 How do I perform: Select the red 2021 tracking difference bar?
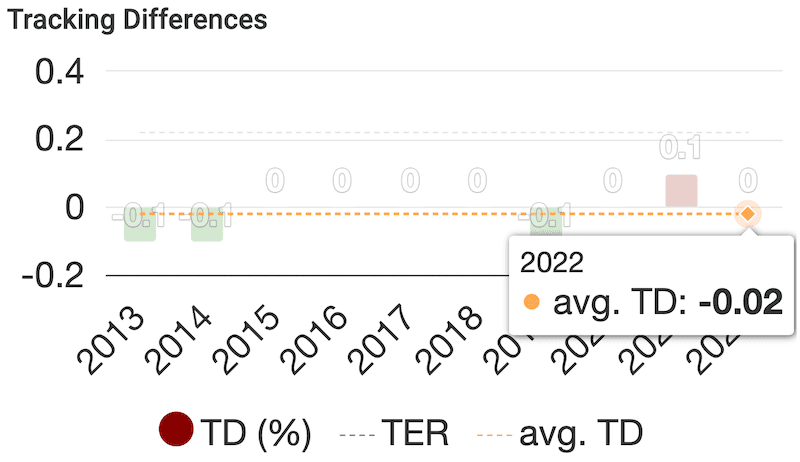tap(681, 191)
